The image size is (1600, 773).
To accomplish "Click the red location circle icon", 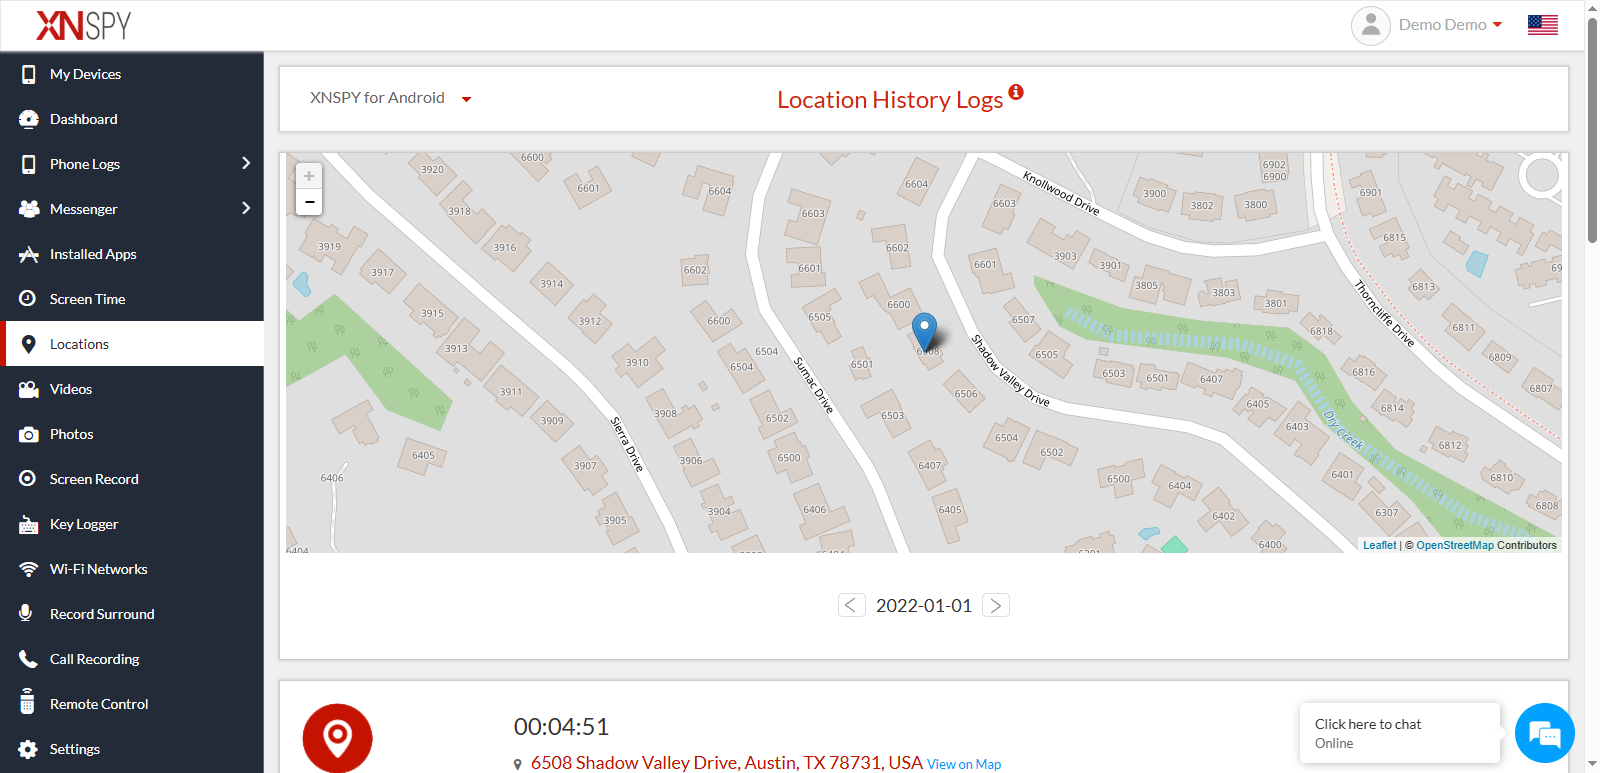I will [338, 738].
